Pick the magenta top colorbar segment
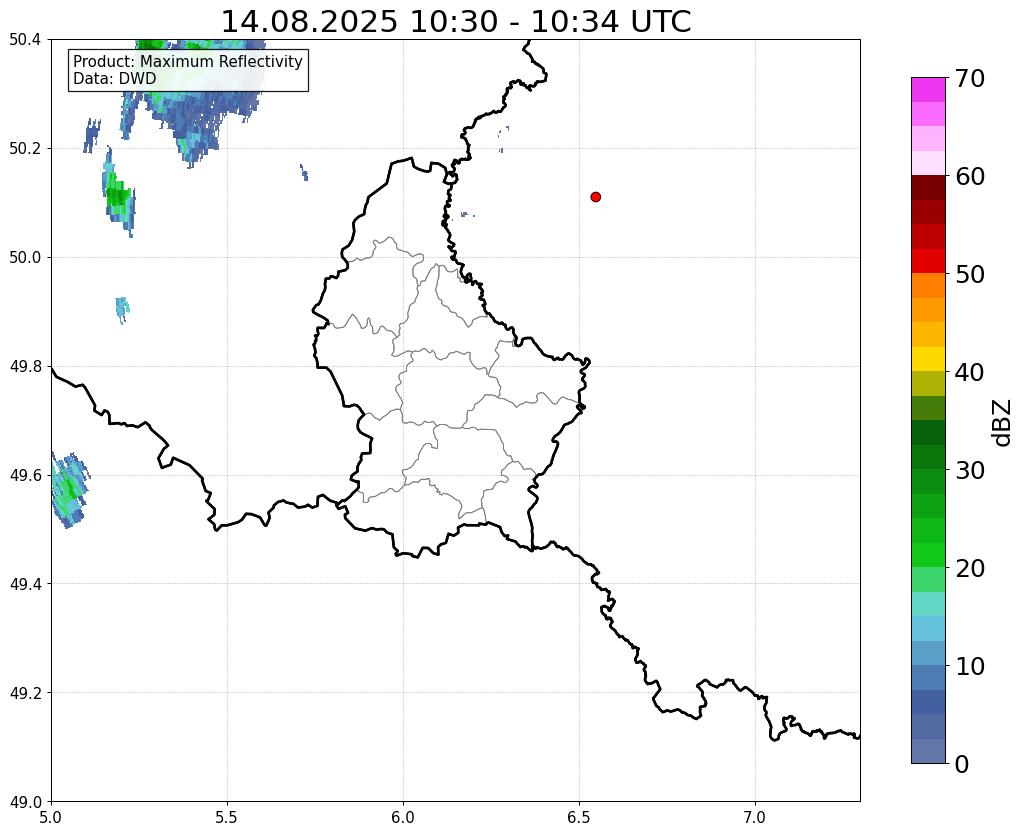The width and height of the screenshot is (1023, 834). point(928,90)
